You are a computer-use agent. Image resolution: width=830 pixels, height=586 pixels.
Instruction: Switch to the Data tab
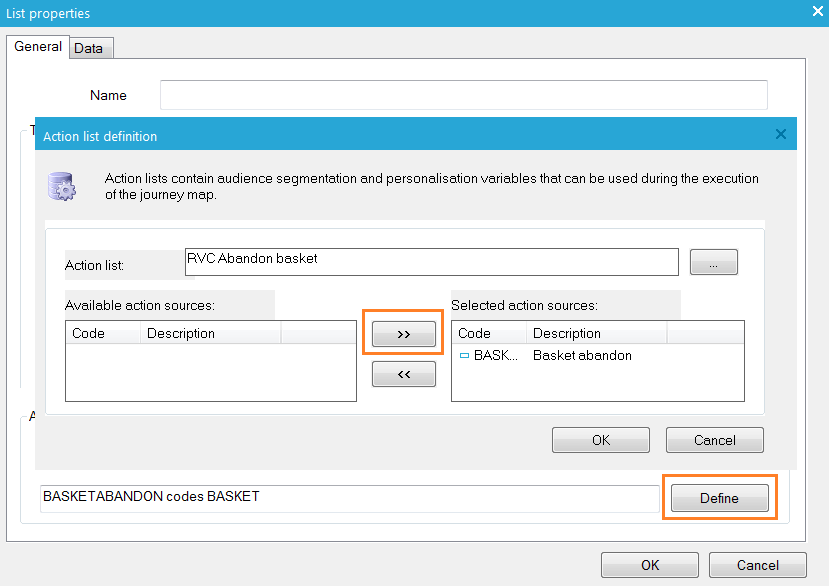[88, 48]
